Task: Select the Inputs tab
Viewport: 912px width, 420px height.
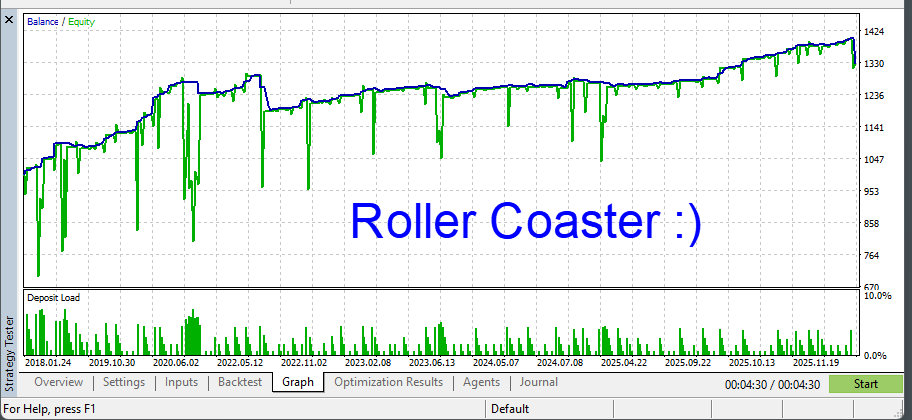Action: point(181,382)
